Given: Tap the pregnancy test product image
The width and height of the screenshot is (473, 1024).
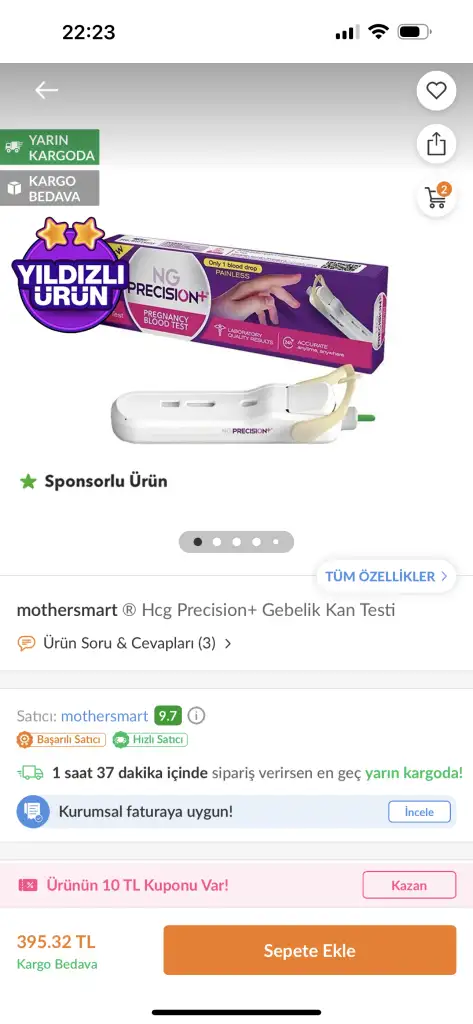Looking at the screenshot, I should pyautogui.click(x=248, y=336).
